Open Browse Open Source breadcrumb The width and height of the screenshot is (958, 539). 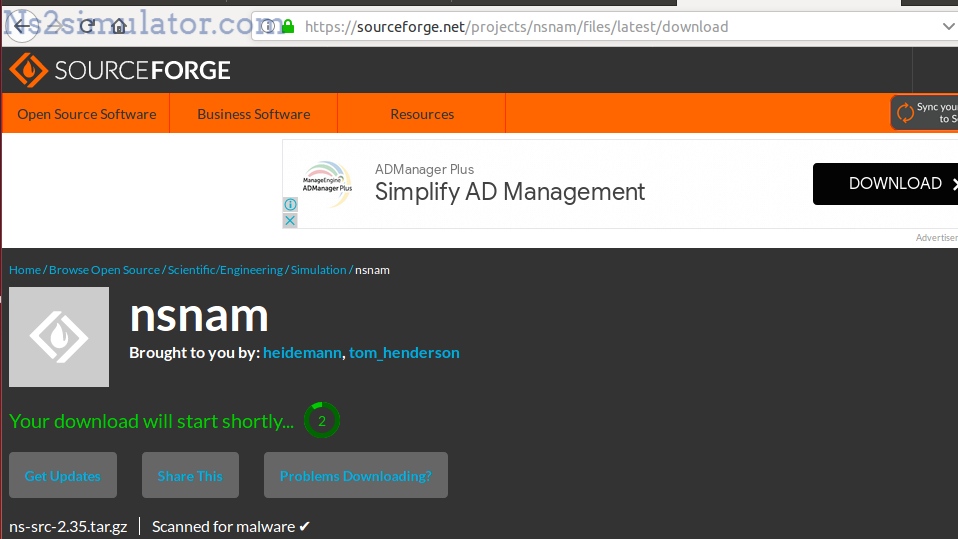point(104,270)
